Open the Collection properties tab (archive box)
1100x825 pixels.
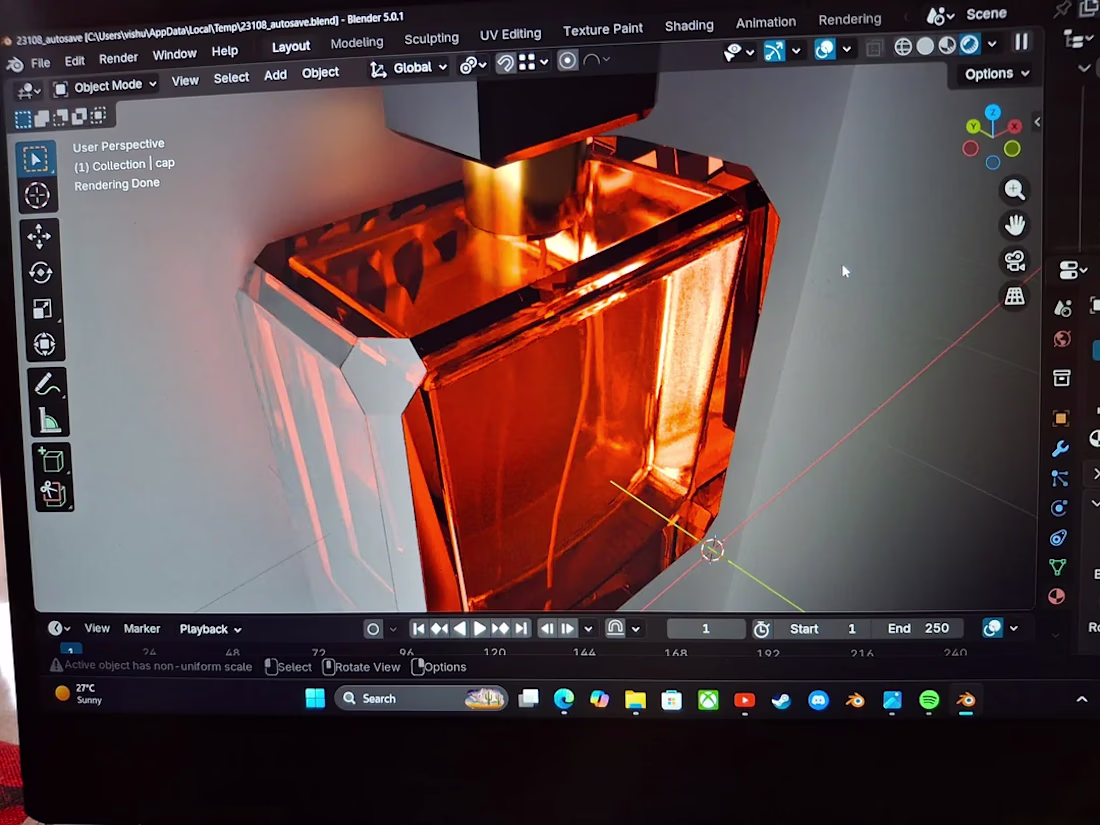coord(1061,378)
